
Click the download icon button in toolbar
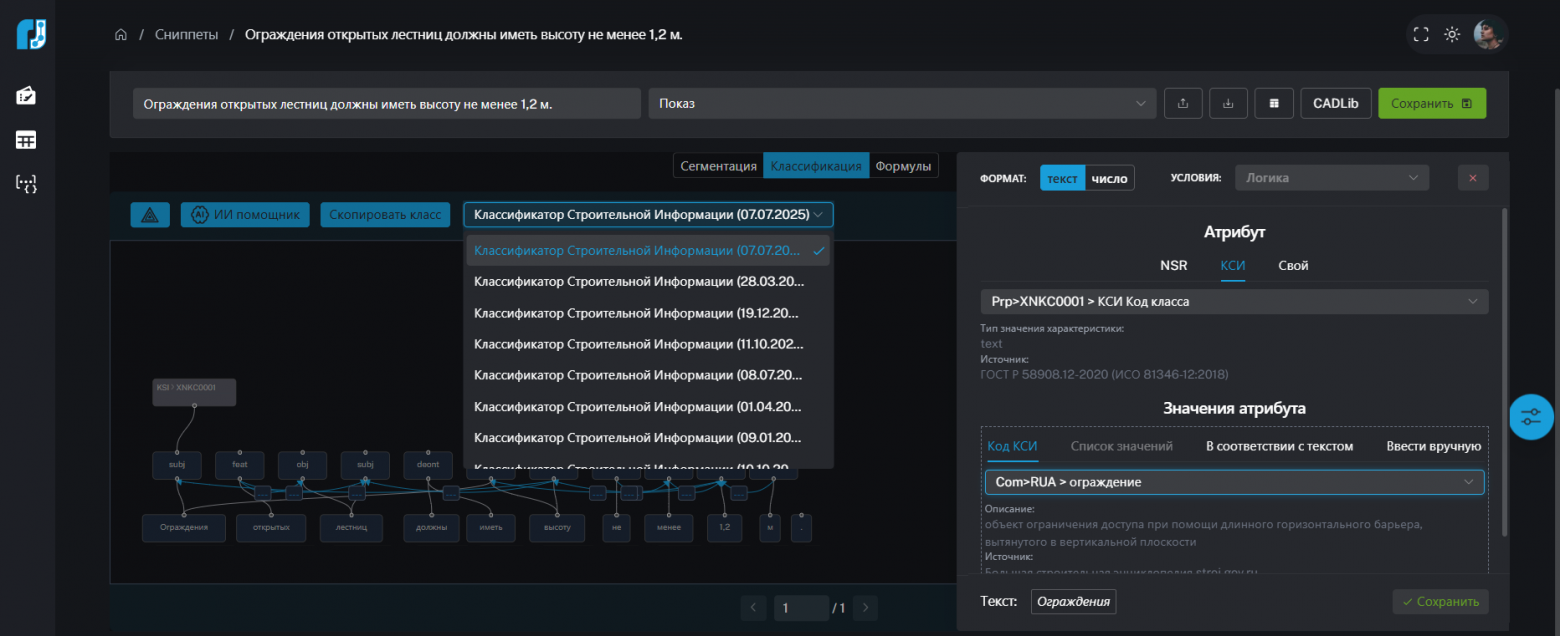pos(1228,103)
